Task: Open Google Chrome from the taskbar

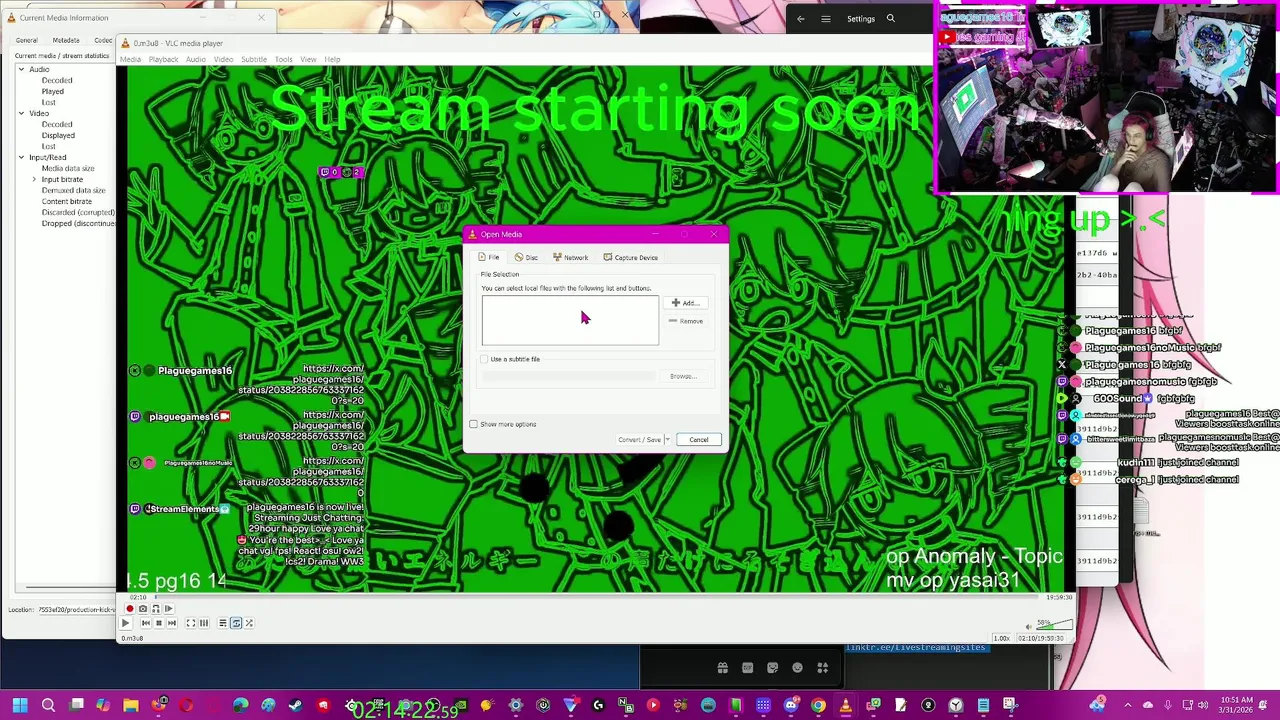Action: (x=818, y=705)
